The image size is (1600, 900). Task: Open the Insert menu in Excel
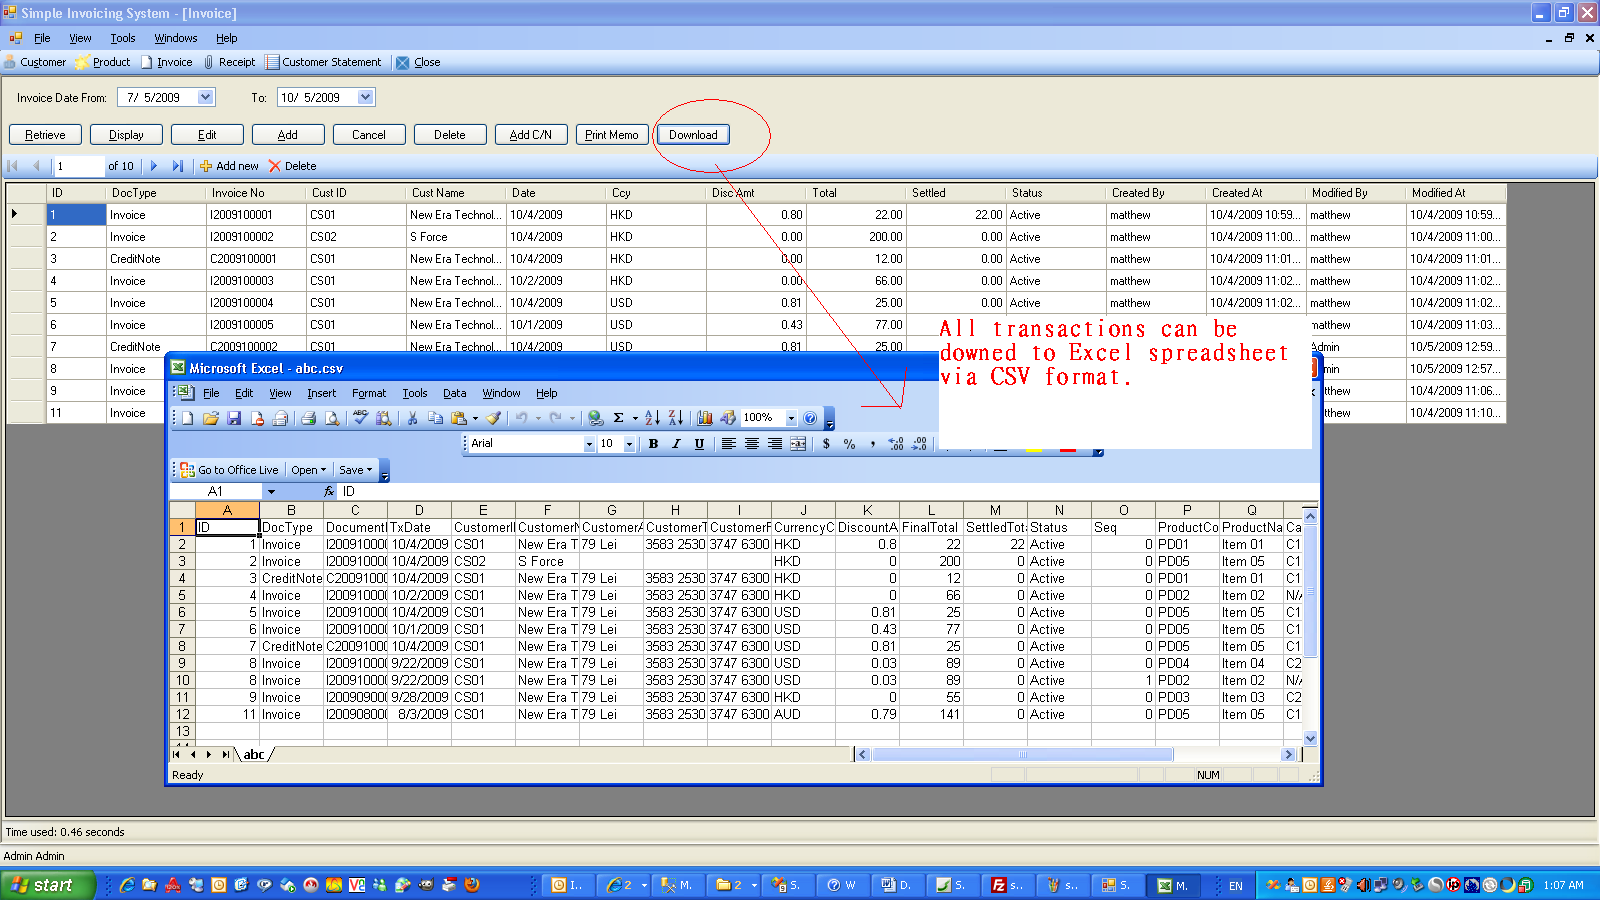pyautogui.click(x=322, y=393)
